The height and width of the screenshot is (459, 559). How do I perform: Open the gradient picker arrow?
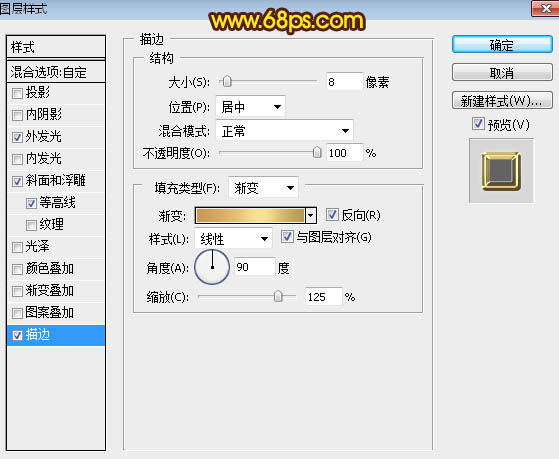pos(311,215)
